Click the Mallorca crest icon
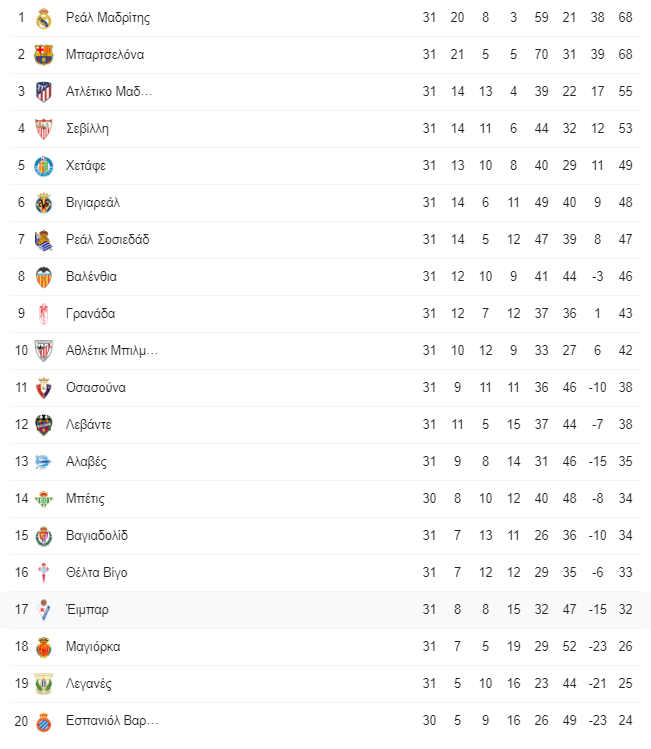Screen dimensions: 651x749 click(x=43, y=647)
